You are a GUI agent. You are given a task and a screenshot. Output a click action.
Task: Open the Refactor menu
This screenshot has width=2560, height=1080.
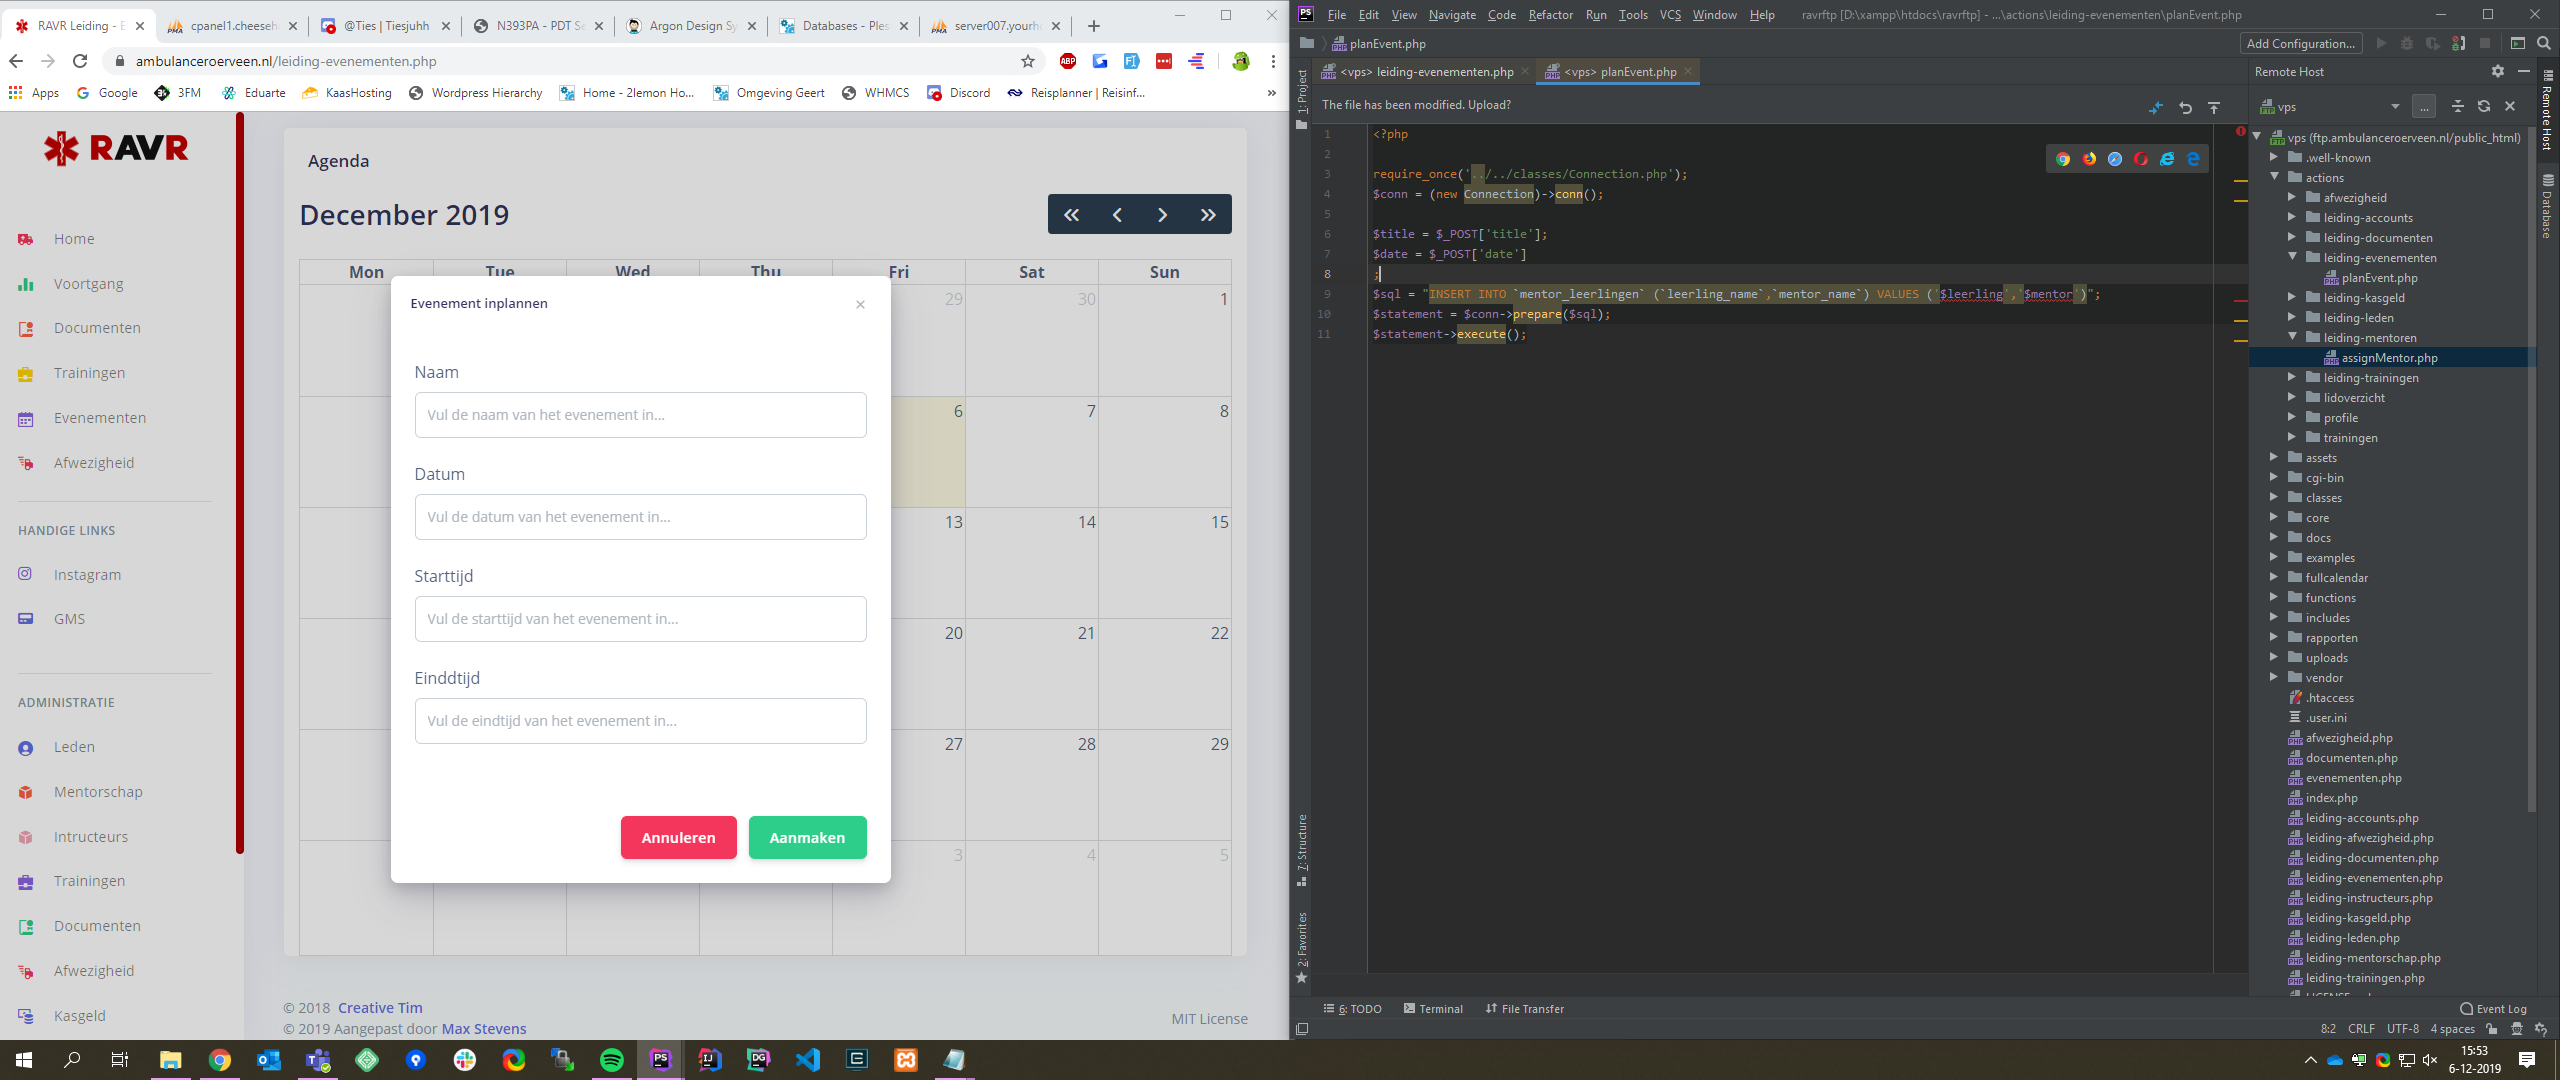pyautogui.click(x=1550, y=14)
